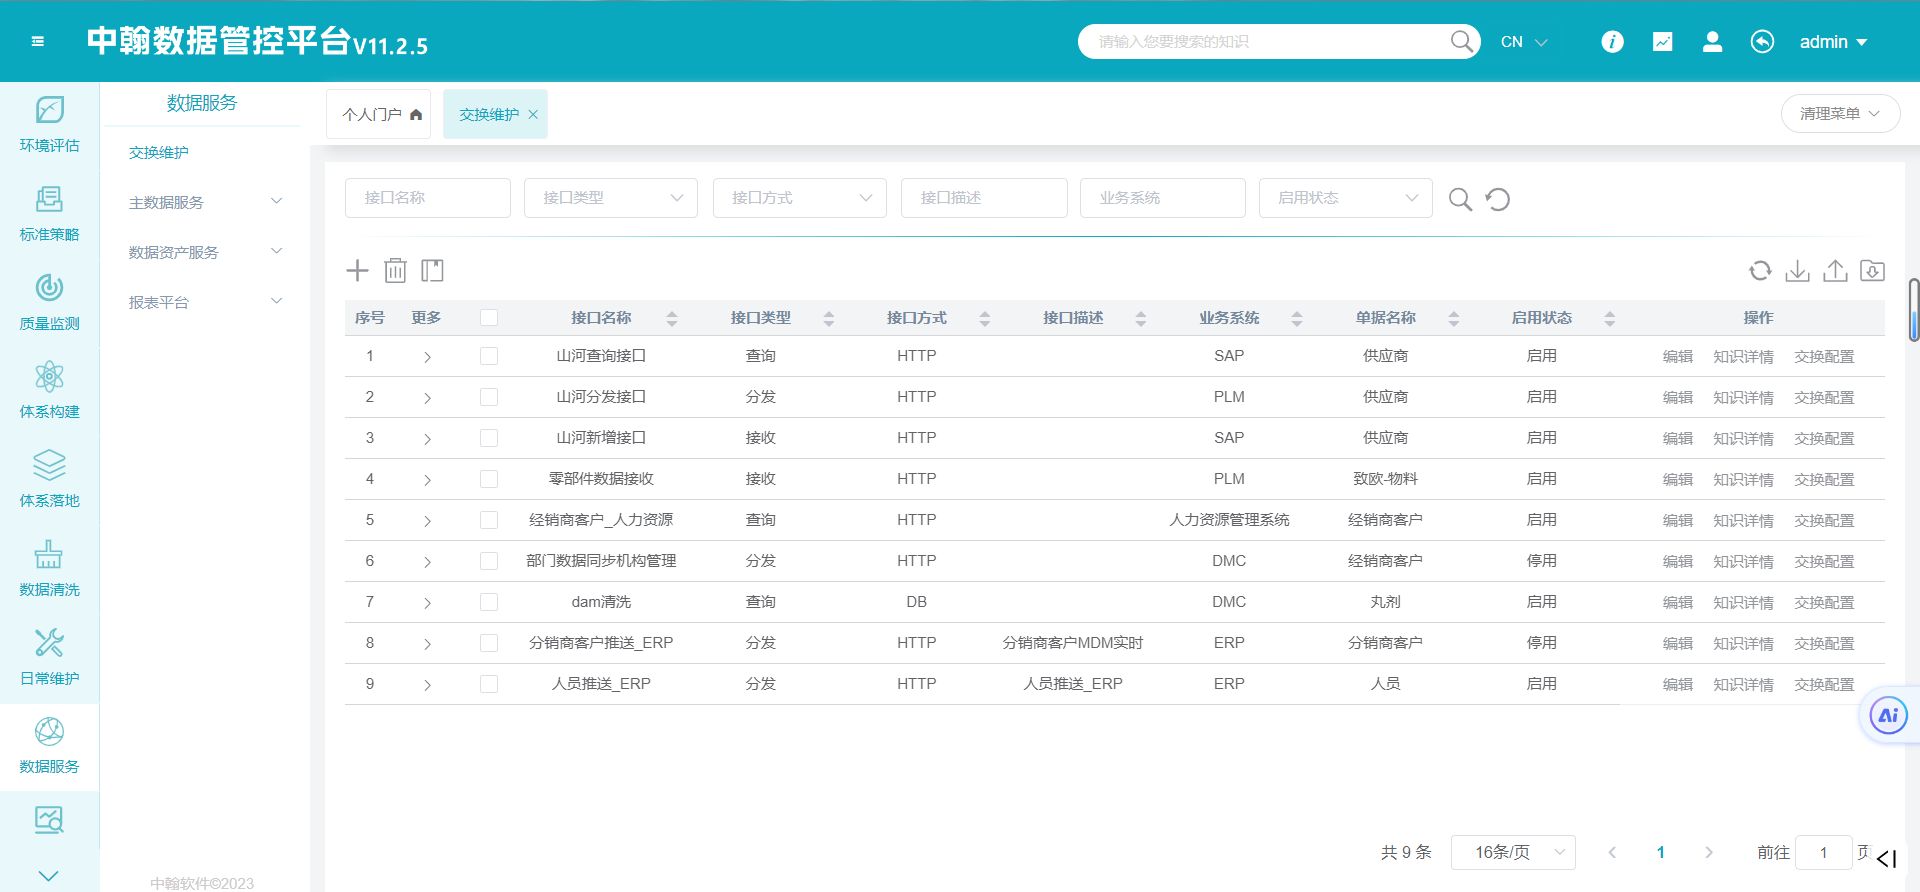This screenshot has height=892, width=1920.
Task: Go to page 1 in pagination
Action: [x=1660, y=852]
